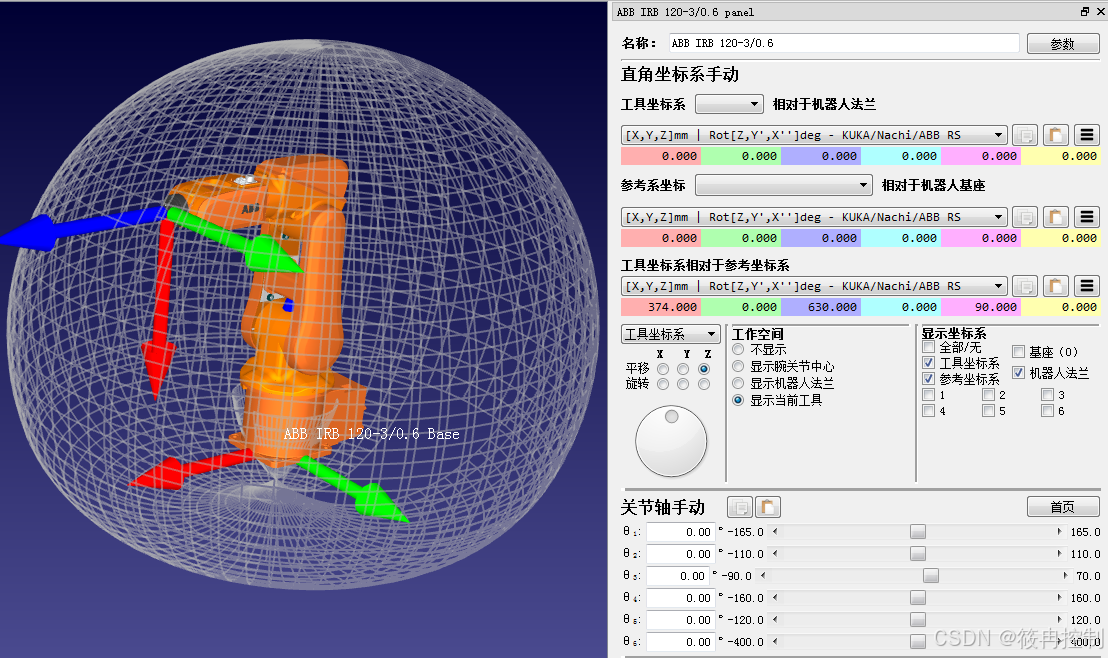Open reference frame pose format dropdown
Screen dimensions: 1108x658
814,217
